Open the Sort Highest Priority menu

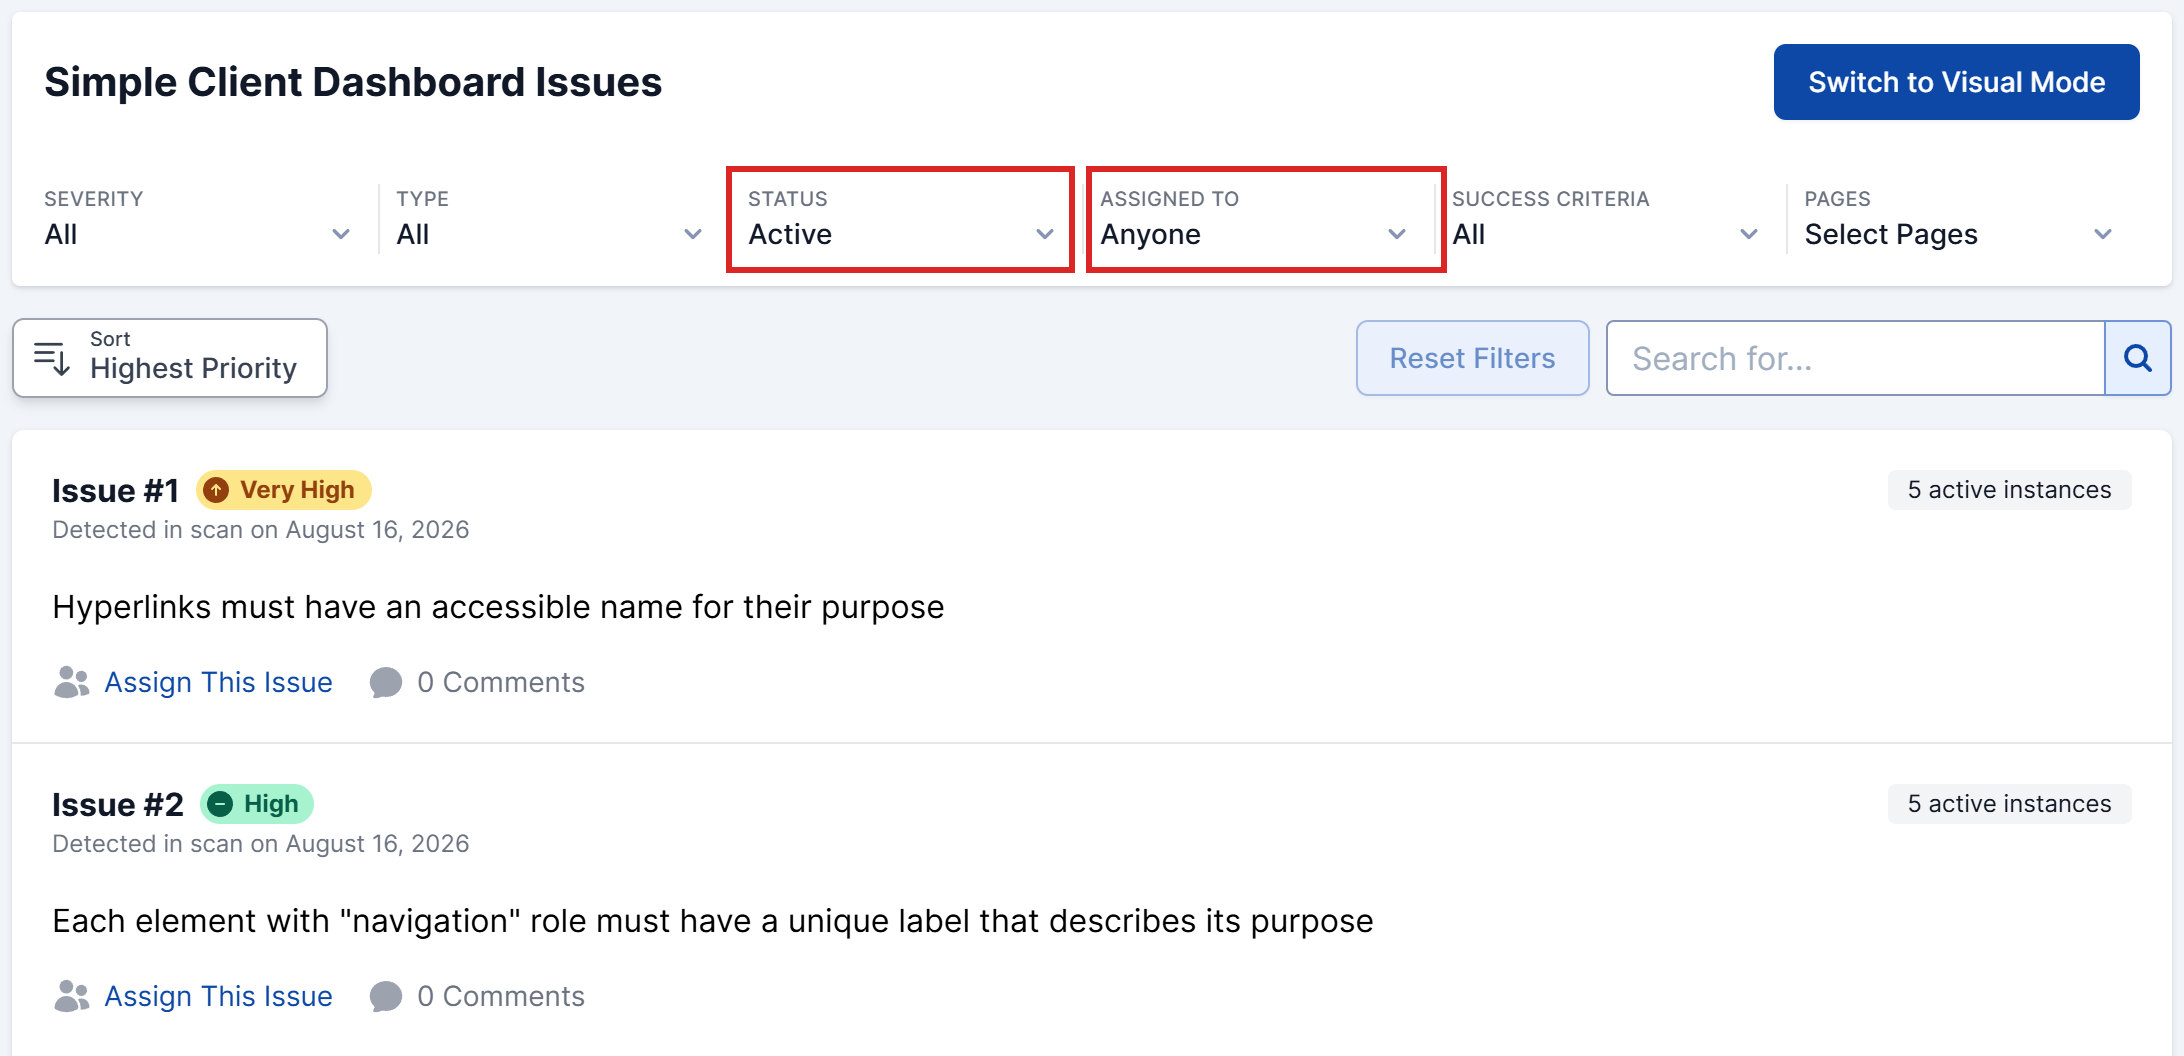pos(170,358)
